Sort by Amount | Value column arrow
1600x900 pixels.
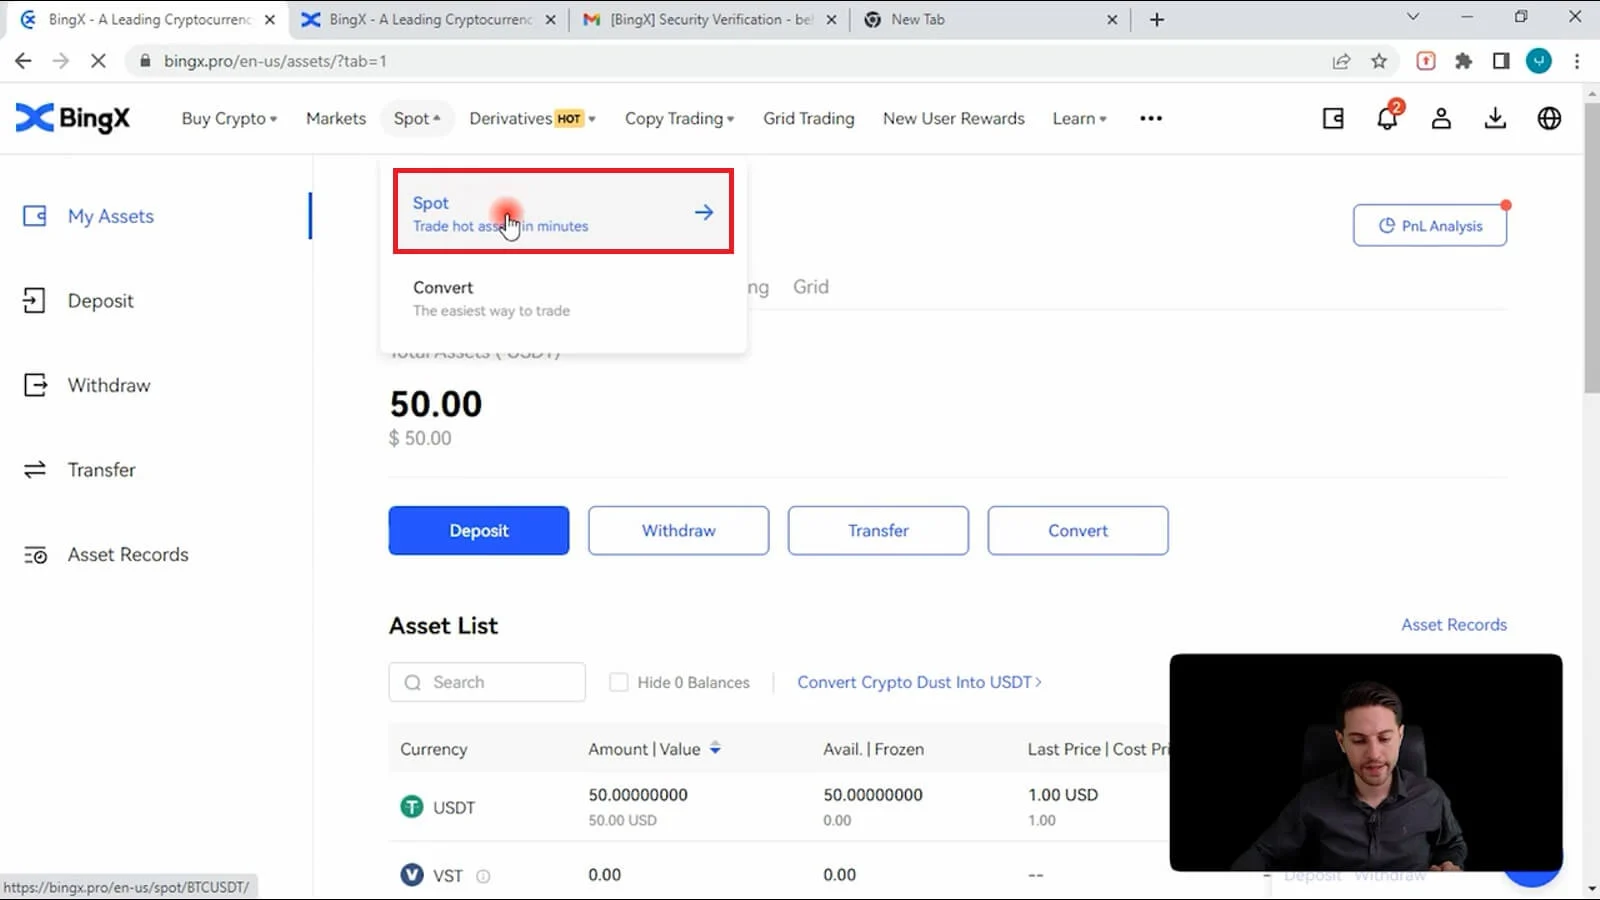tap(715, 748)
